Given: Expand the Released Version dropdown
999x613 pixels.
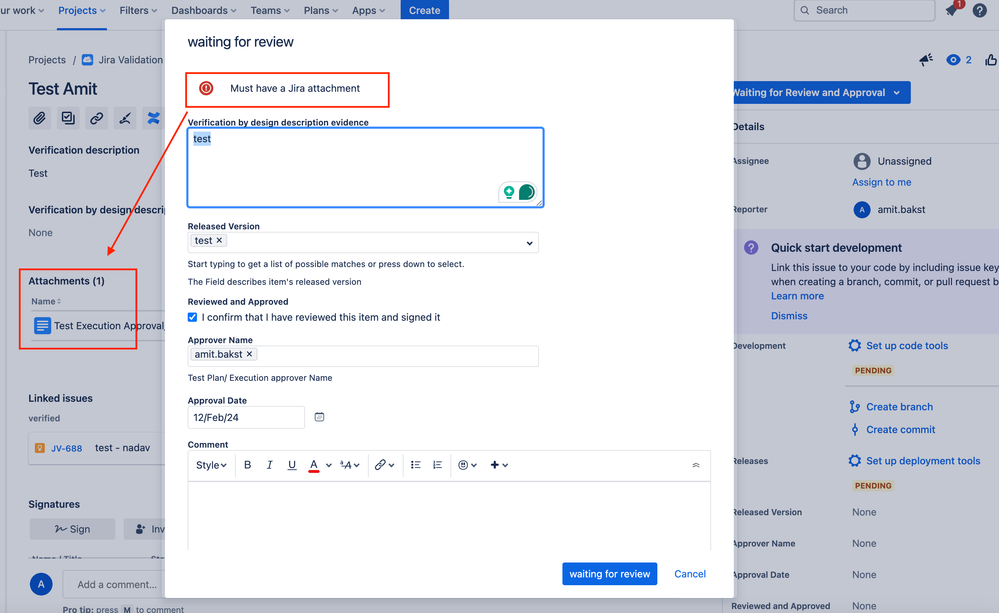Looking at the screenshot, I should point(529,243).
